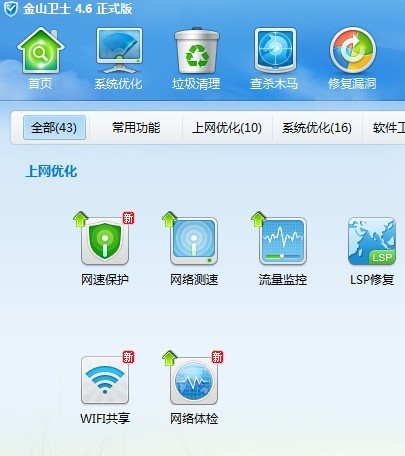This screenshot has width=405, height=456.
Task: Switch to the 常用功能 tab
Action: pos(136,128)
